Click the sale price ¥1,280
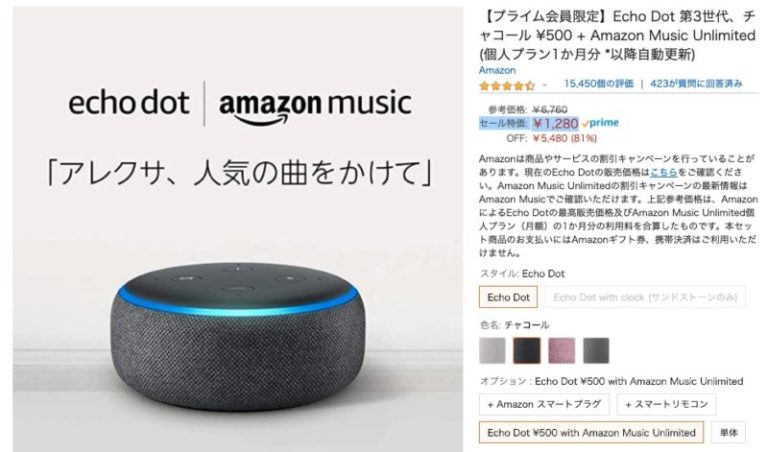The width and height of the screenshot is (768, 452). (x=556, y=123)
